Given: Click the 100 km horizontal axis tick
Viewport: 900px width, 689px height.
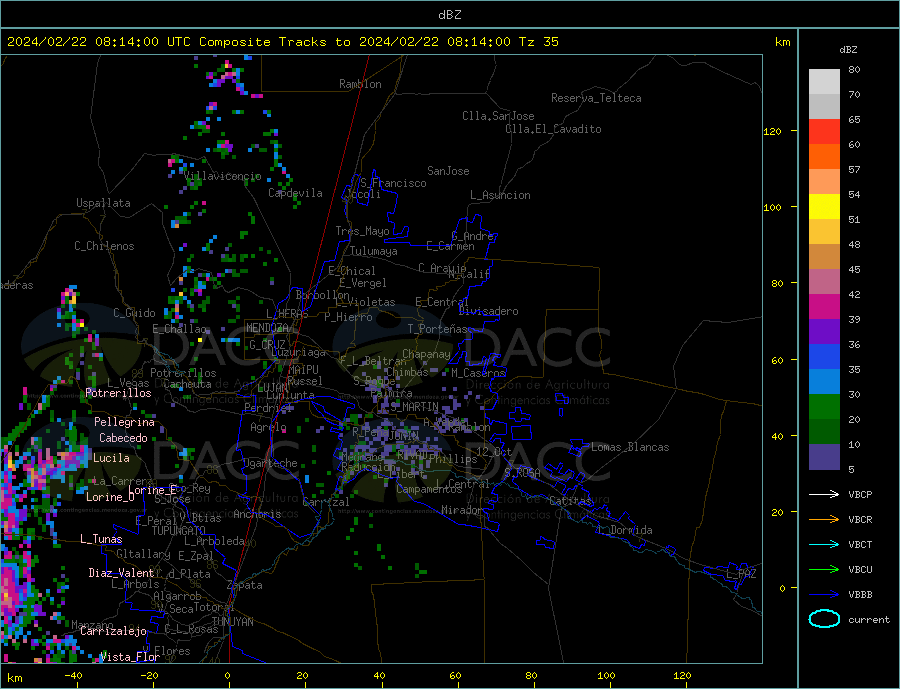Looking at the screenshot, I should point(606,676).
